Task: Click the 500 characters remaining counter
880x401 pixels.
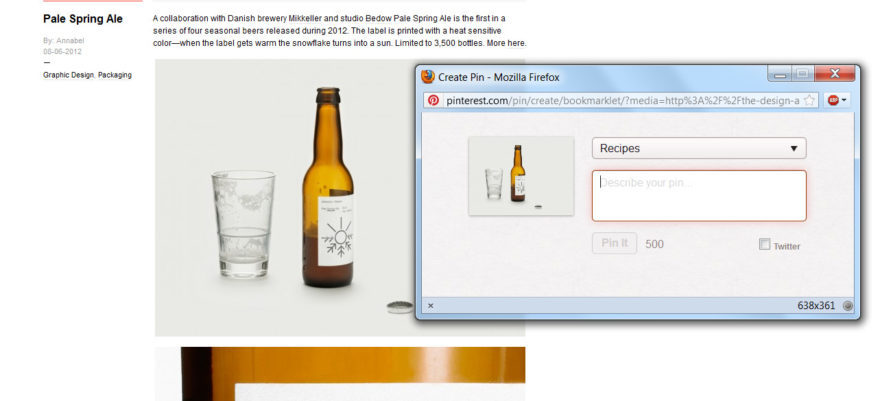Action: (654, 244)
